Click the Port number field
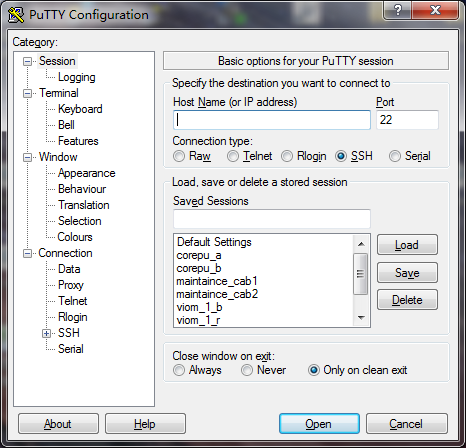The height and width of the screenshot is (448, 466). (x=407, y=120)
